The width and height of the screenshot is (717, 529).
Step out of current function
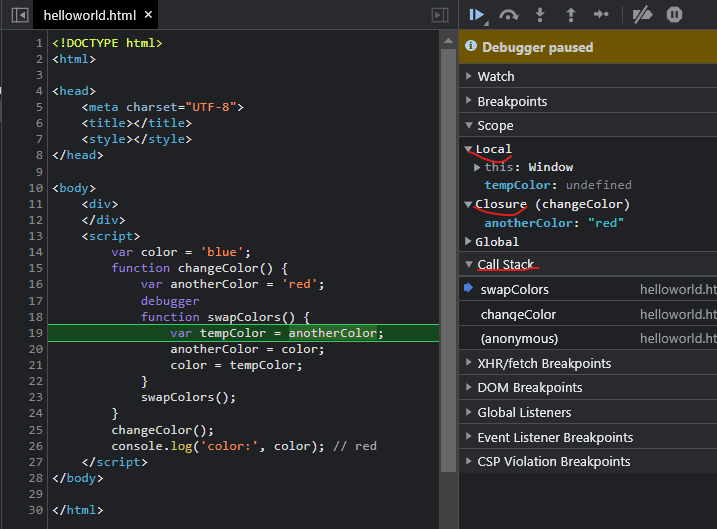coord(571,14)
